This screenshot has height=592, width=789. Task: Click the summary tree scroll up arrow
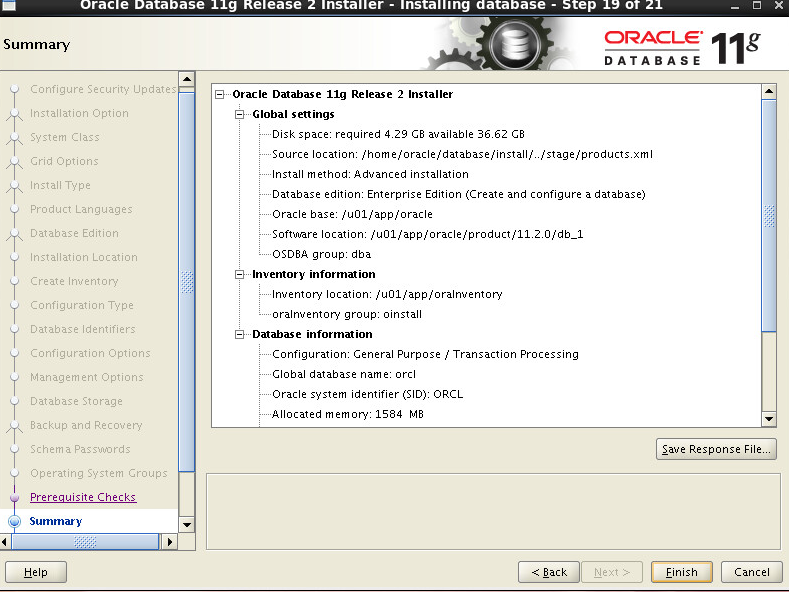[769, 91]
